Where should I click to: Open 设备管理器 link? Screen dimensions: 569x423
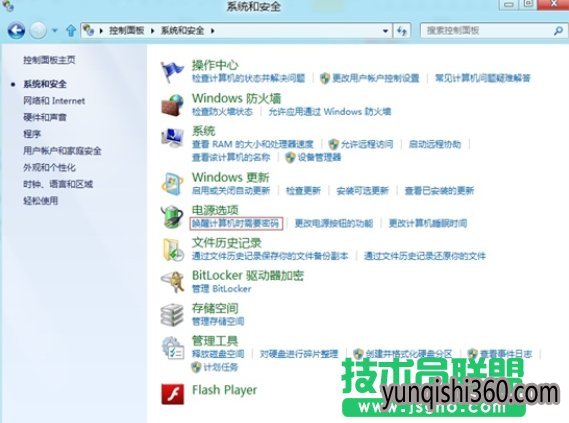319,157
